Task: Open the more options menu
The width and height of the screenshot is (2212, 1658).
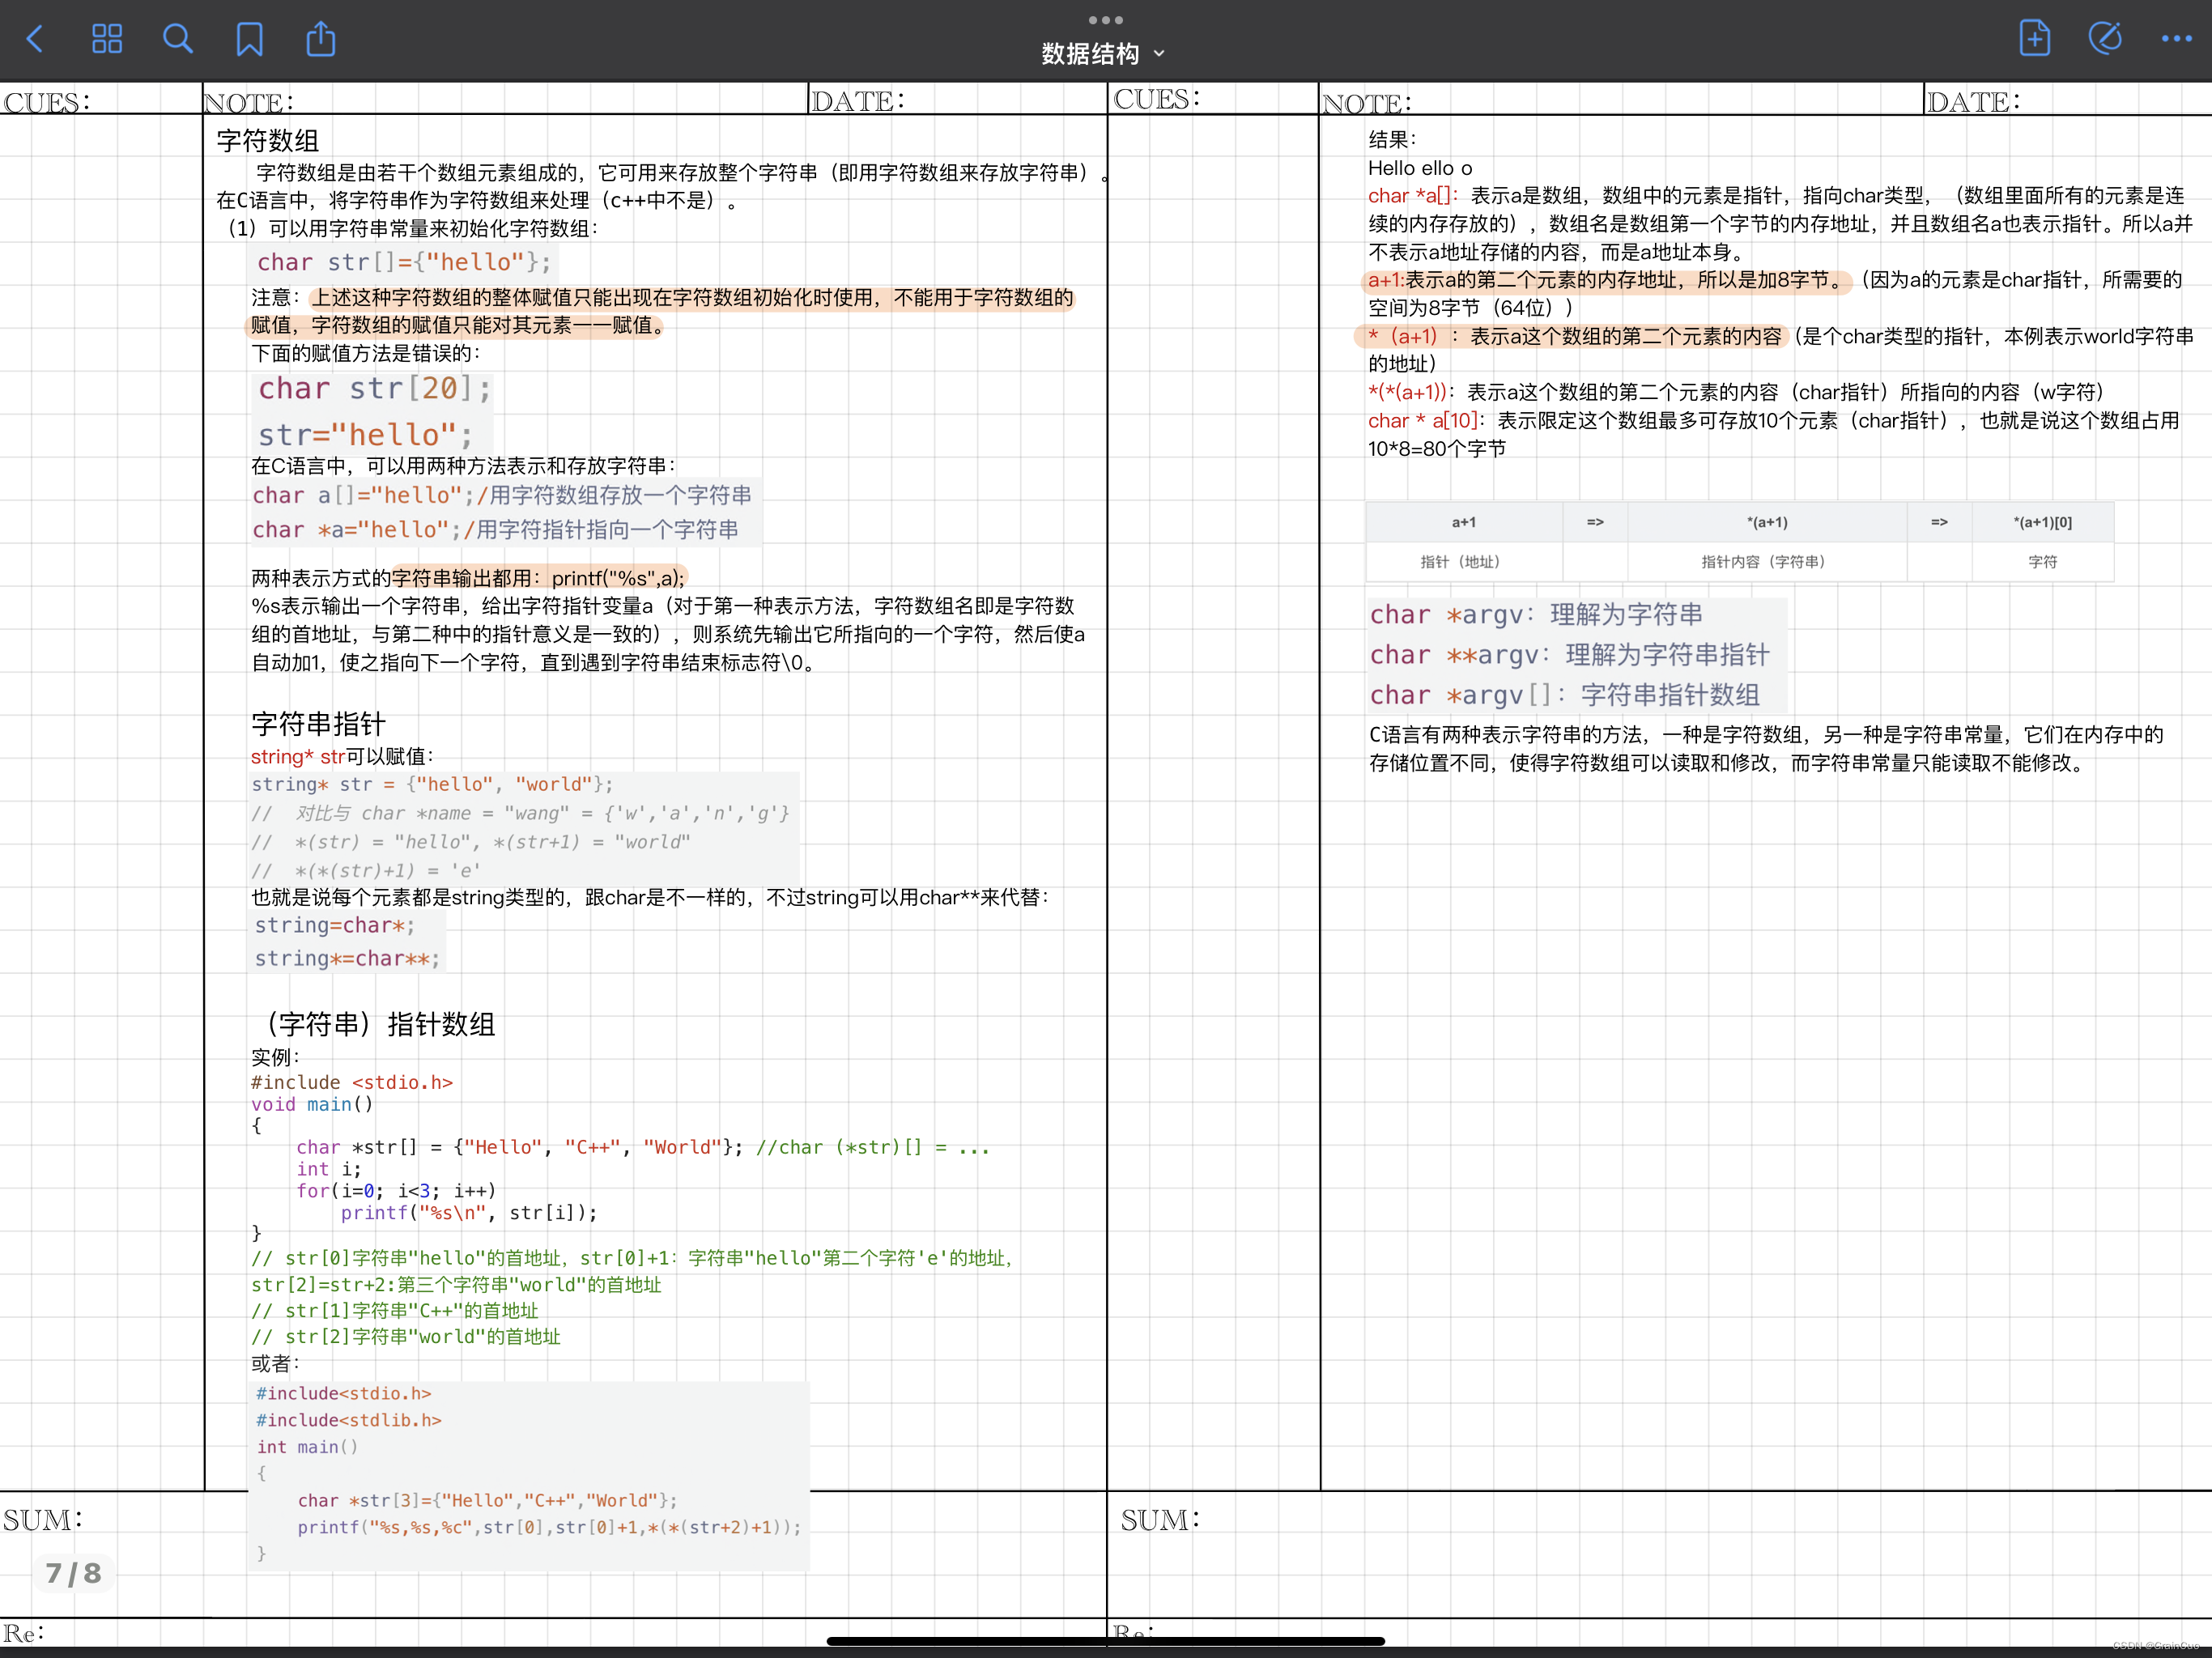Action: [x=2176, y=39]
